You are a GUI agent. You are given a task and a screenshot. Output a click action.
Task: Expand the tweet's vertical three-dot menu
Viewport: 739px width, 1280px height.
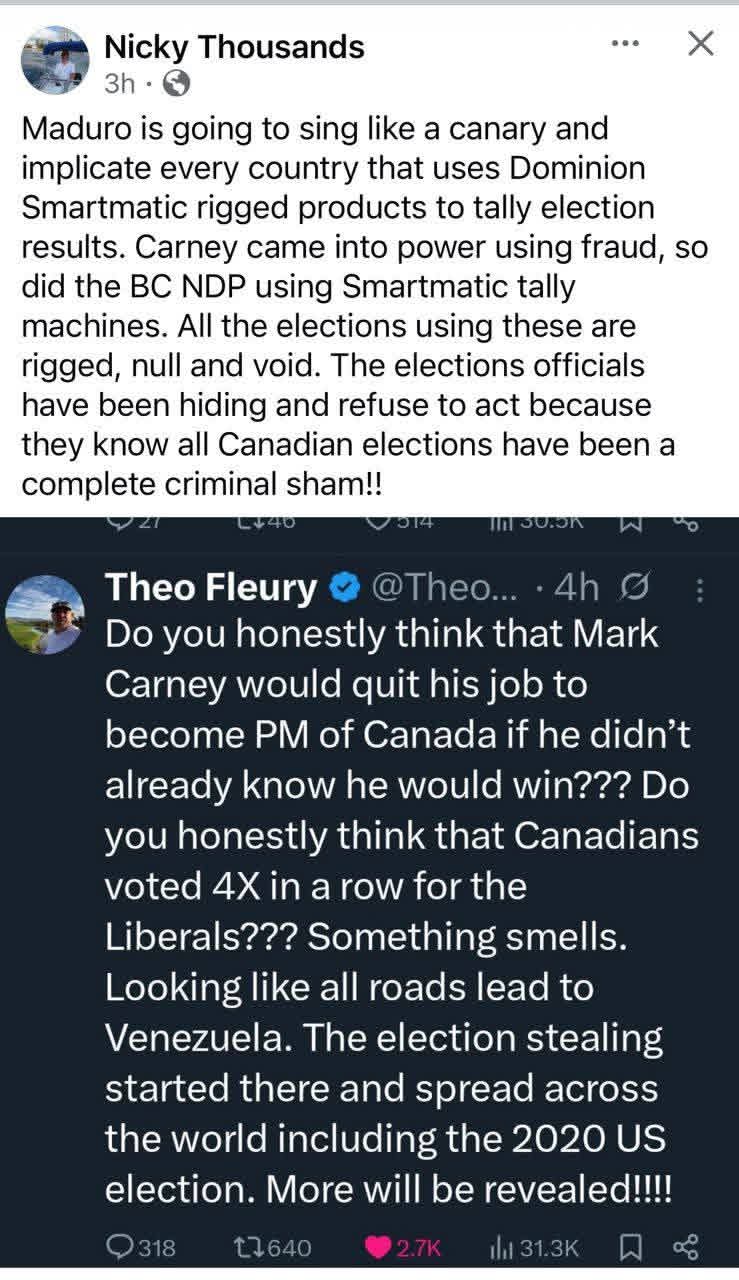pos(699,590)
